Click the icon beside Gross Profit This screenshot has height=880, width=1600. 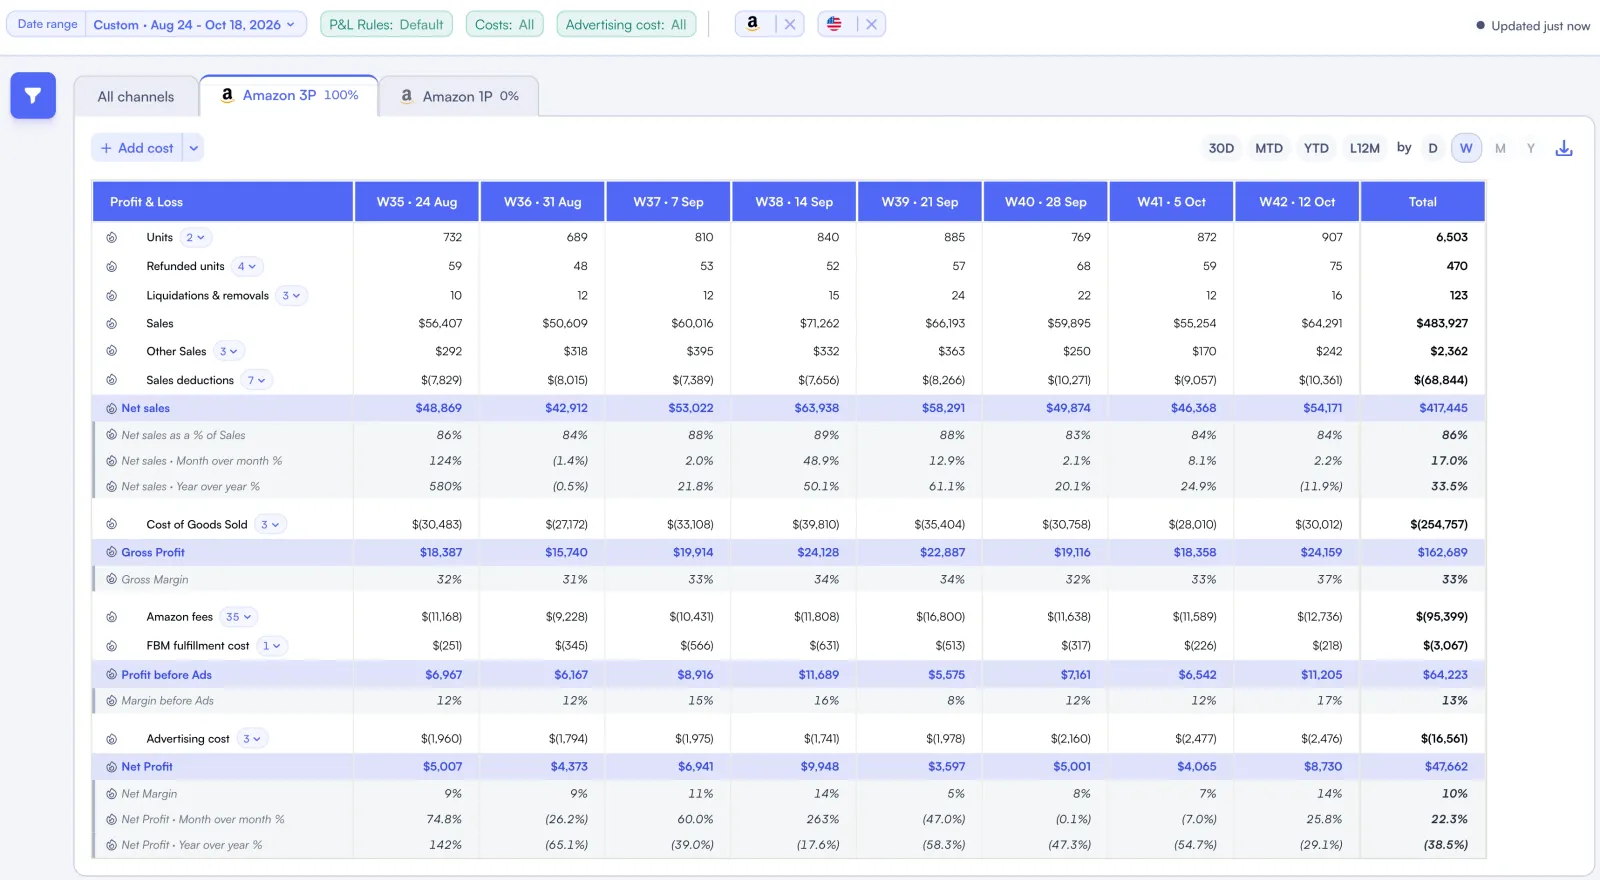tap(111, 553)
